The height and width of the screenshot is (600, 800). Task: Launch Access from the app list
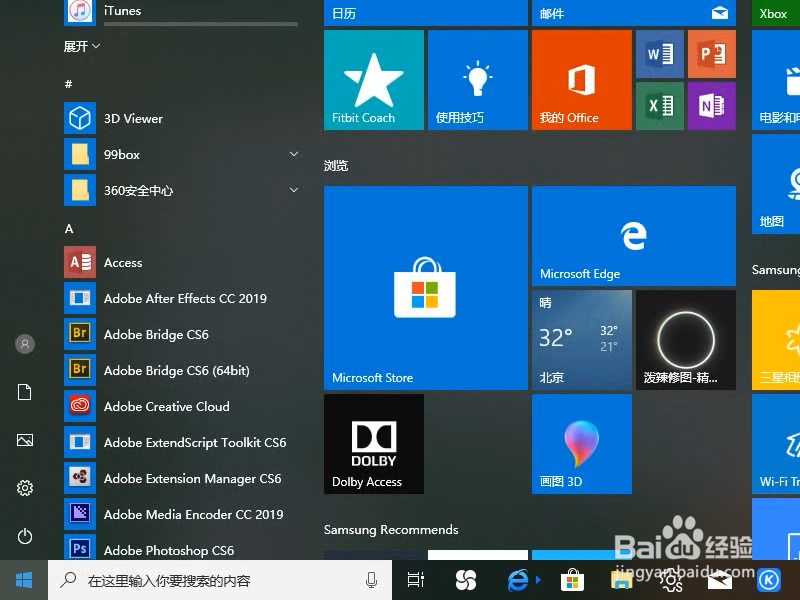coord(181,262)
